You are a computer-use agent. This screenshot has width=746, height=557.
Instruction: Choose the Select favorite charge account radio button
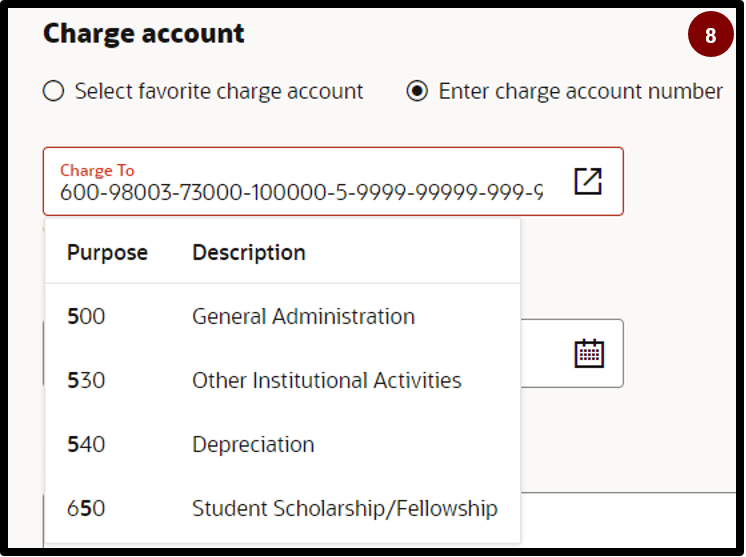point(53,91)
